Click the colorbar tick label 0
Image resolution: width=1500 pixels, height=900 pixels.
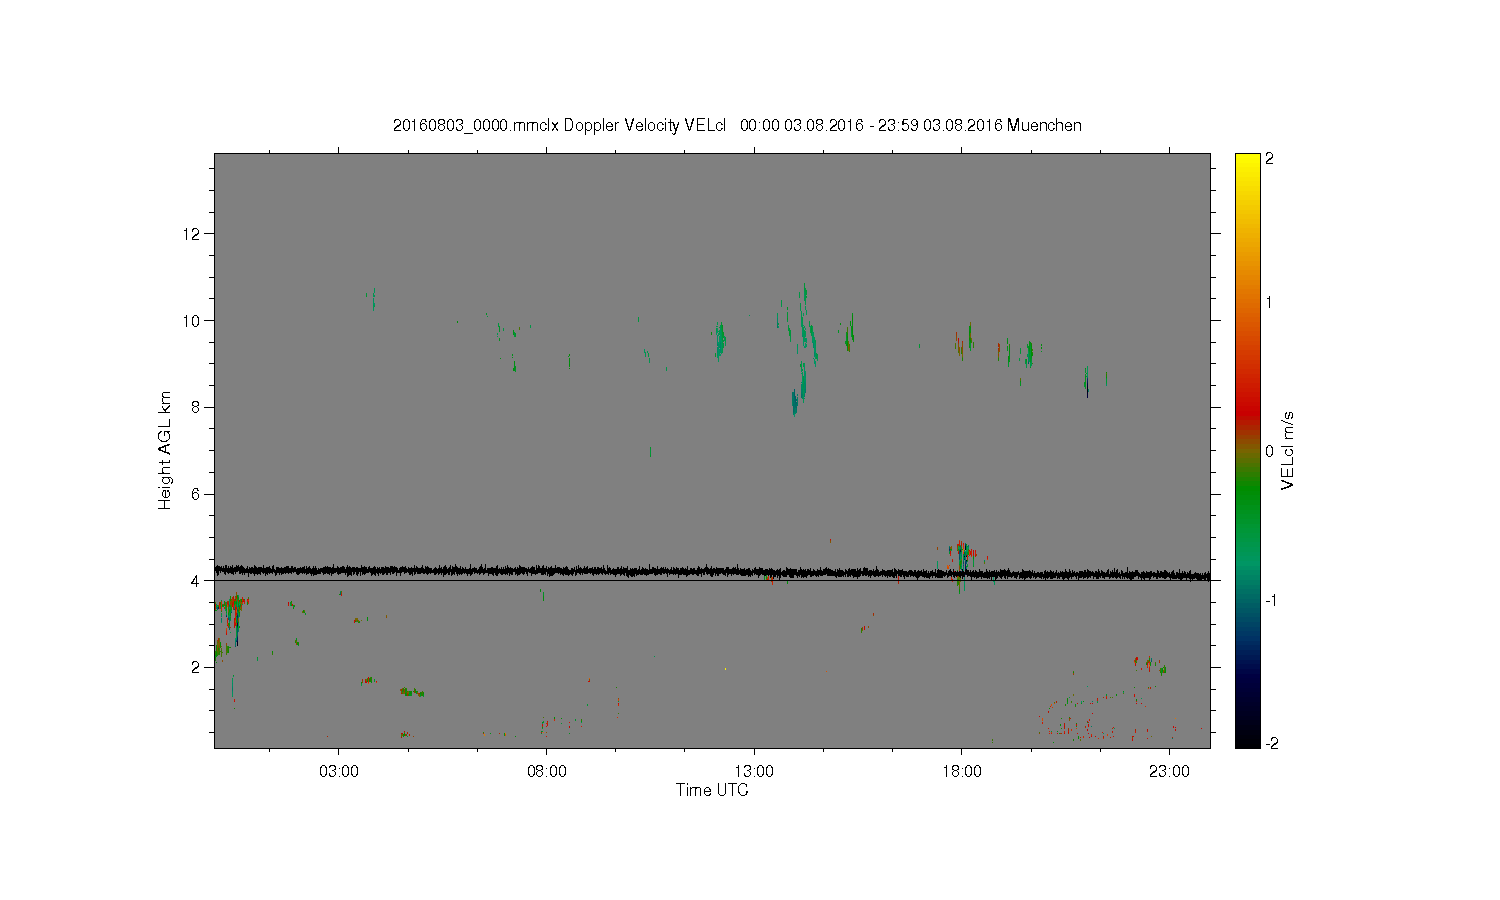pos(1270,451)
